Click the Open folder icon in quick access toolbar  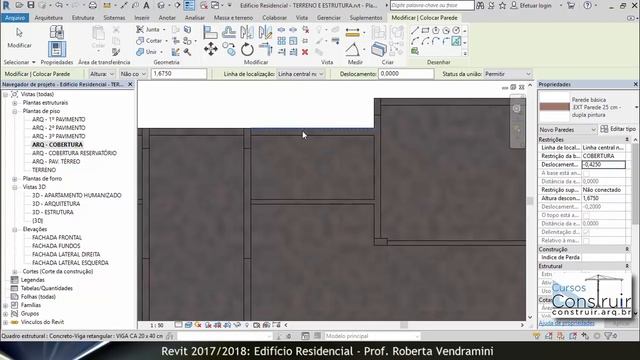click(x=19, y=5)
